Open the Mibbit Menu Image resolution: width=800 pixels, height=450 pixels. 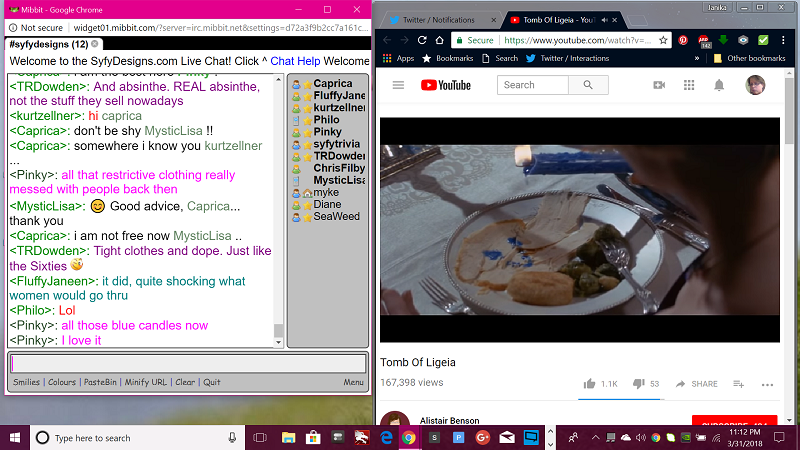point(353,382)
